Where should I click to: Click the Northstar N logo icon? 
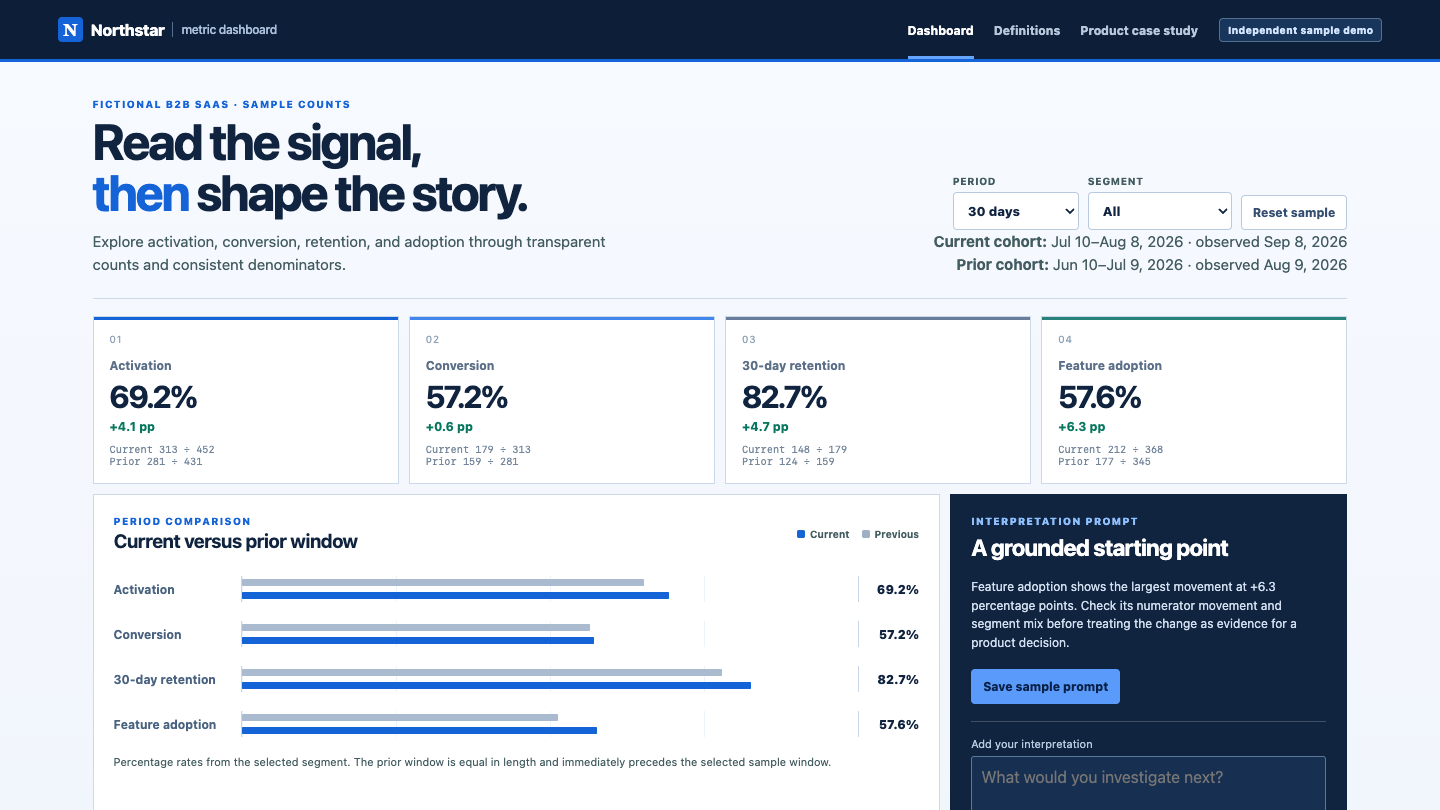[x=70, y=30]
